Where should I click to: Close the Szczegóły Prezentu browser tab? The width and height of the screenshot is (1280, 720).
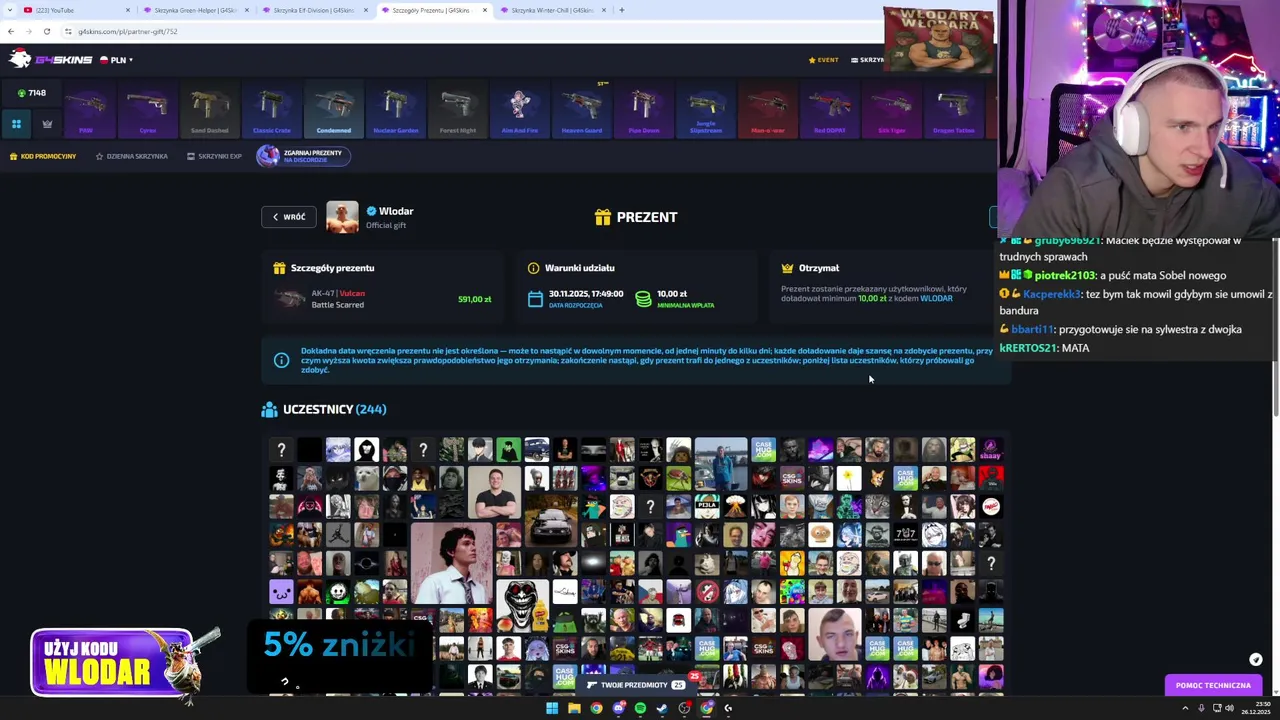click(485, 10)
